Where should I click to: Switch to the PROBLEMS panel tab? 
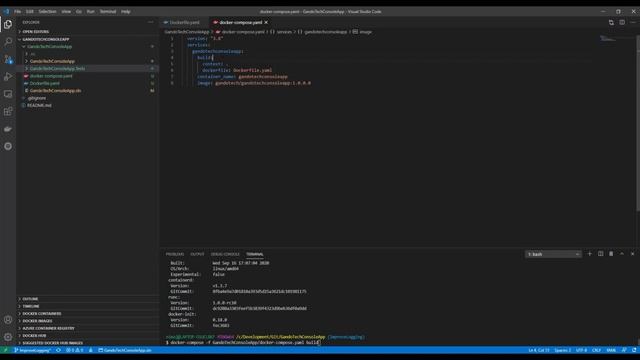(x=175, y=254)
